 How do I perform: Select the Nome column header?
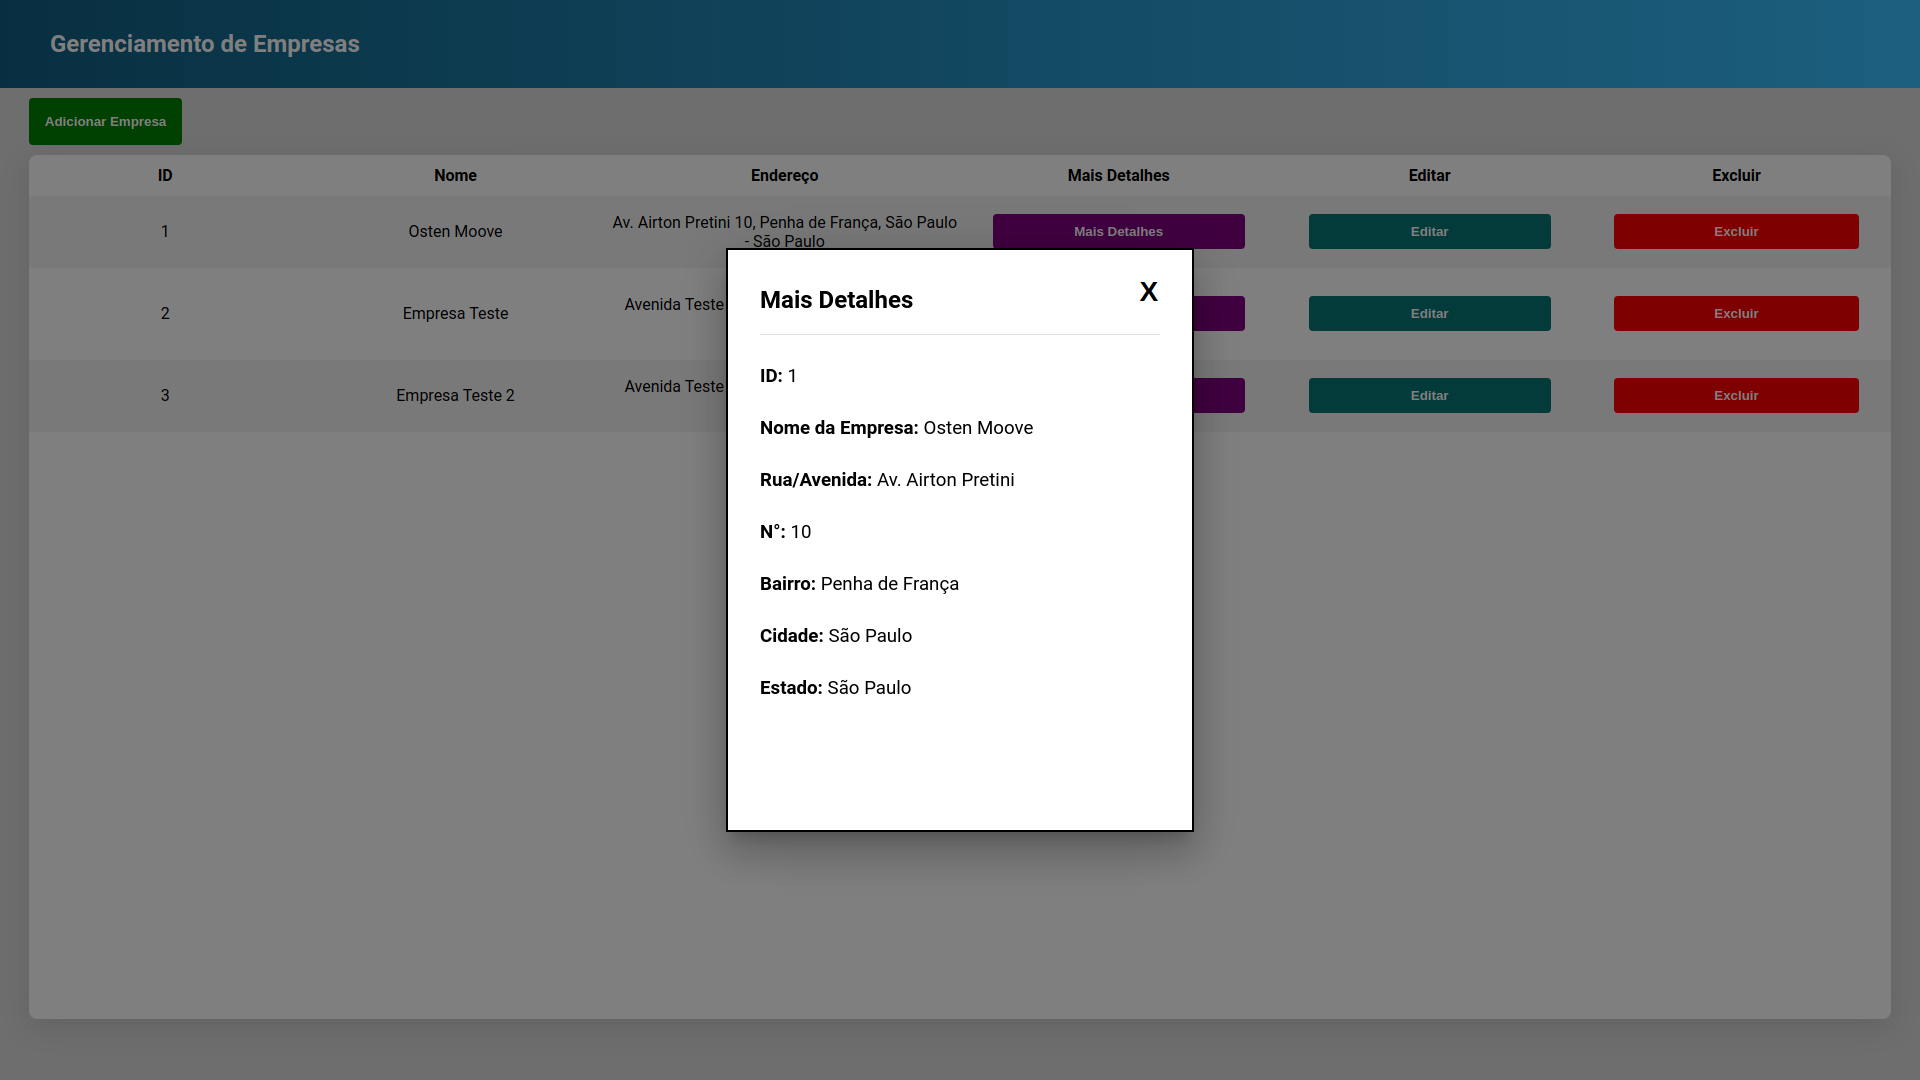(455, 175)
